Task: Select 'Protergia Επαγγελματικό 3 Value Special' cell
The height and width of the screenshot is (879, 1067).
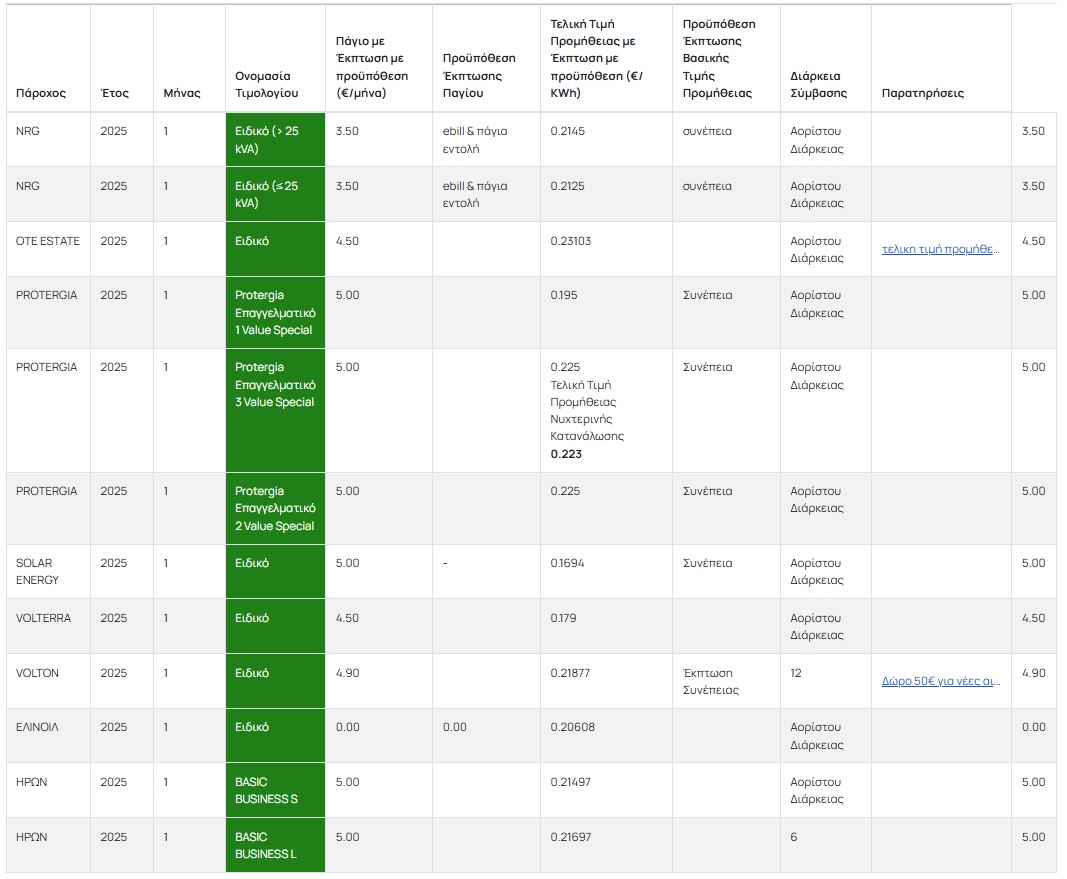Action: [x=276, y=411]
